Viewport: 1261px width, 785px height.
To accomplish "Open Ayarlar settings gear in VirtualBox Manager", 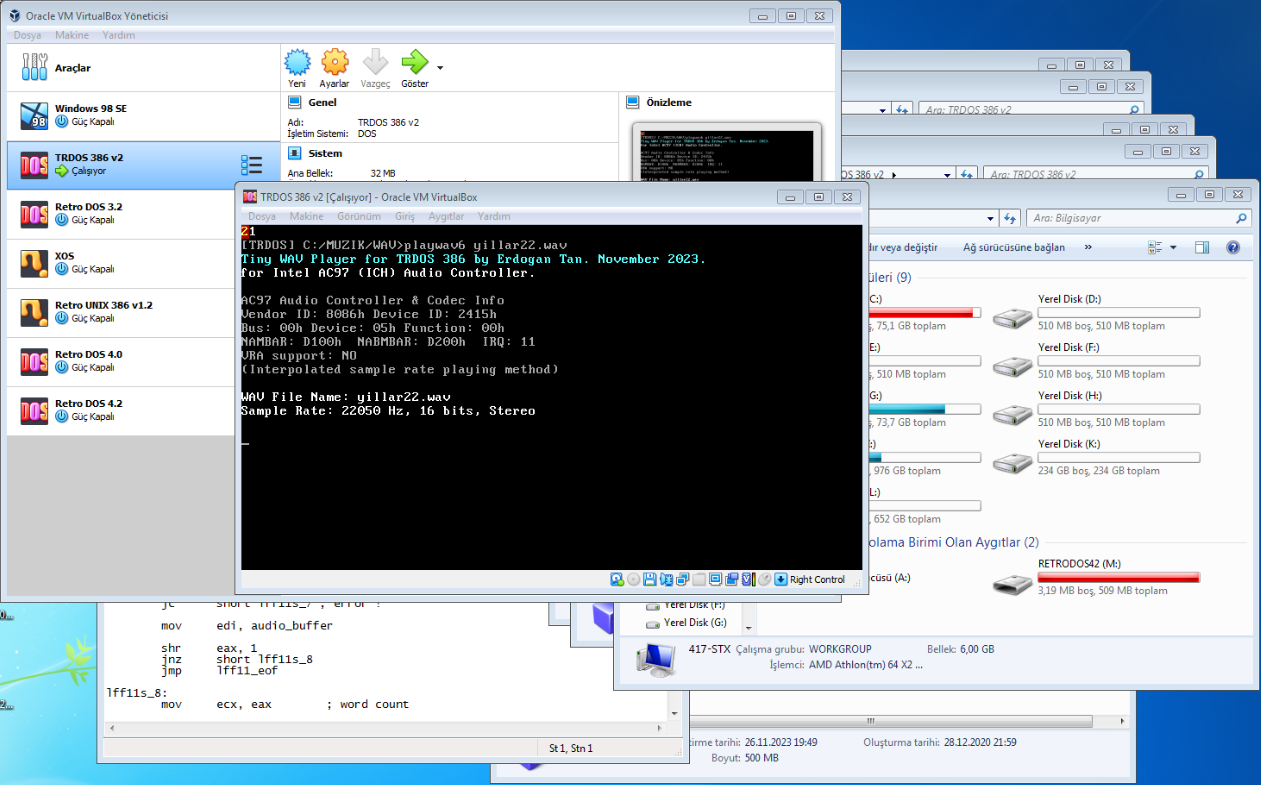I will [335, 63].
